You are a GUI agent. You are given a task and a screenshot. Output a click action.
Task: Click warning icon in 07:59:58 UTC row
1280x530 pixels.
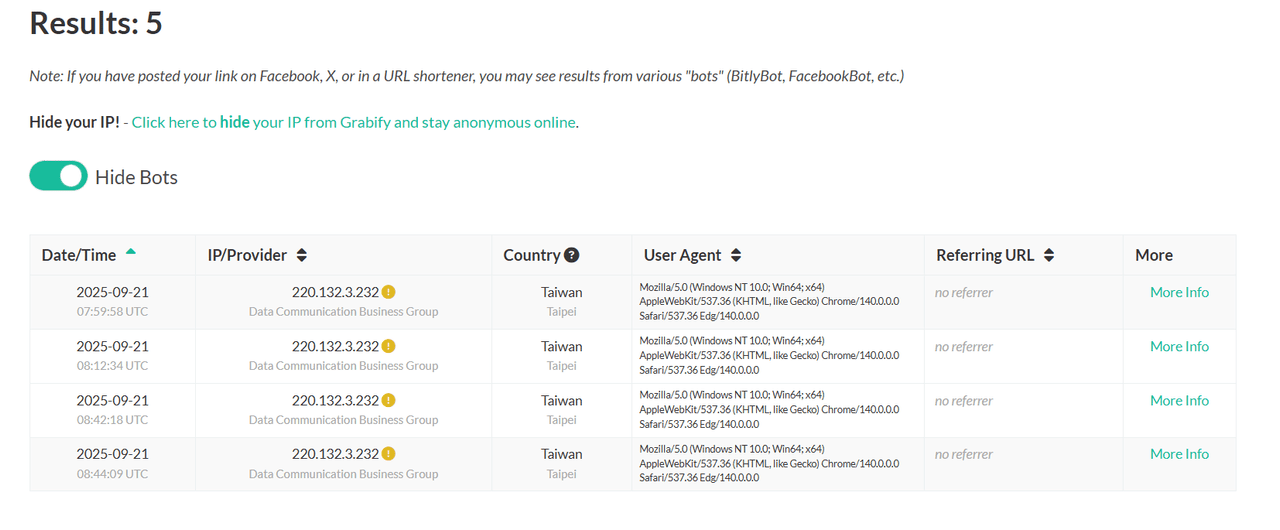point(389,292)
